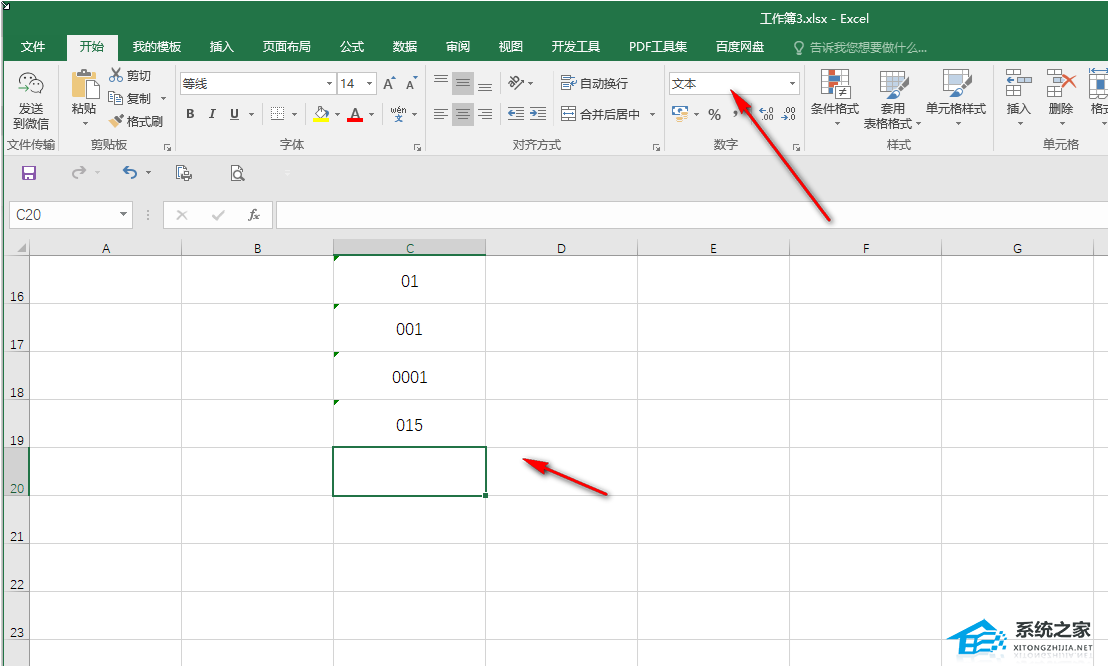Open the 公式 (Formulas) ribbon tab

[352, 47]
